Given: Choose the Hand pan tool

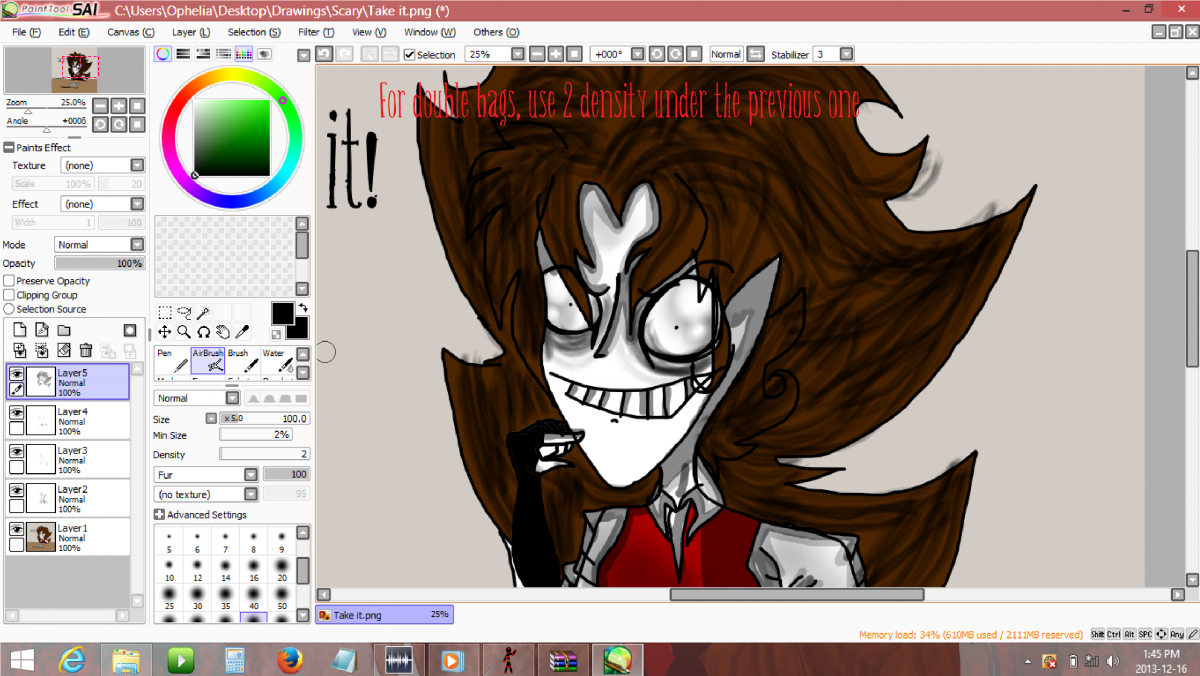Looking at the screenshot, I should (x=223, y=332).
